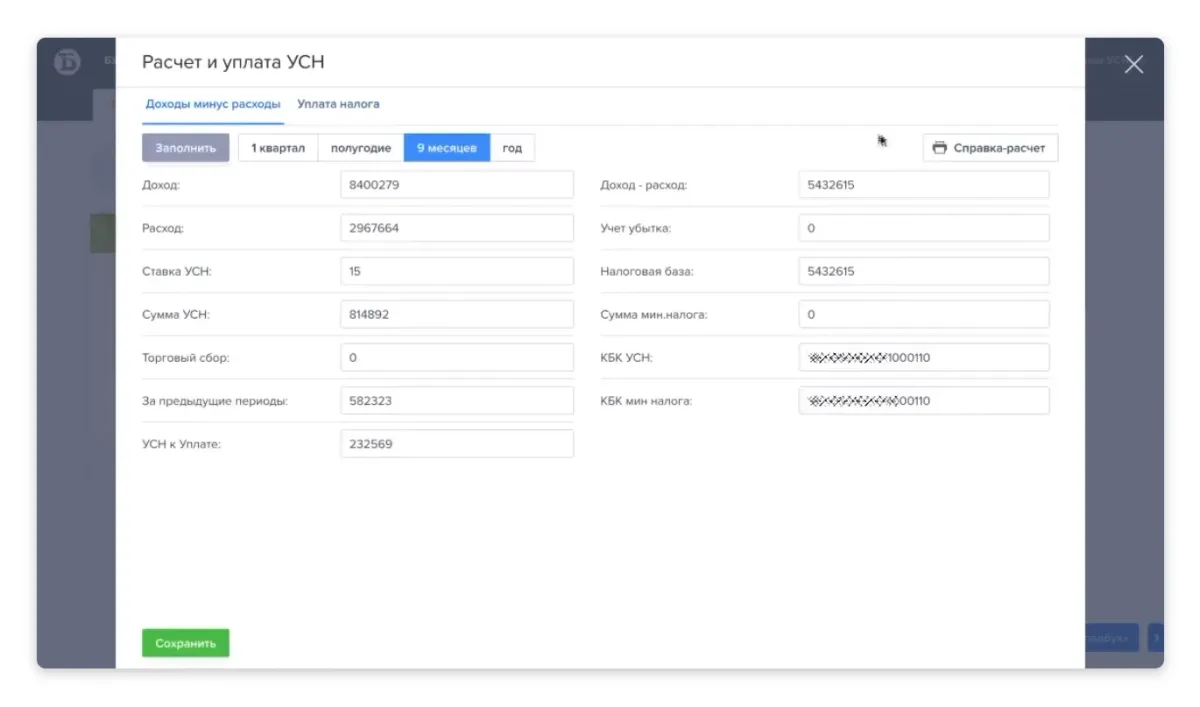Open the Доходы минус расходы tab
This screenshot has height=707, width=1200.
click(213, 104)
